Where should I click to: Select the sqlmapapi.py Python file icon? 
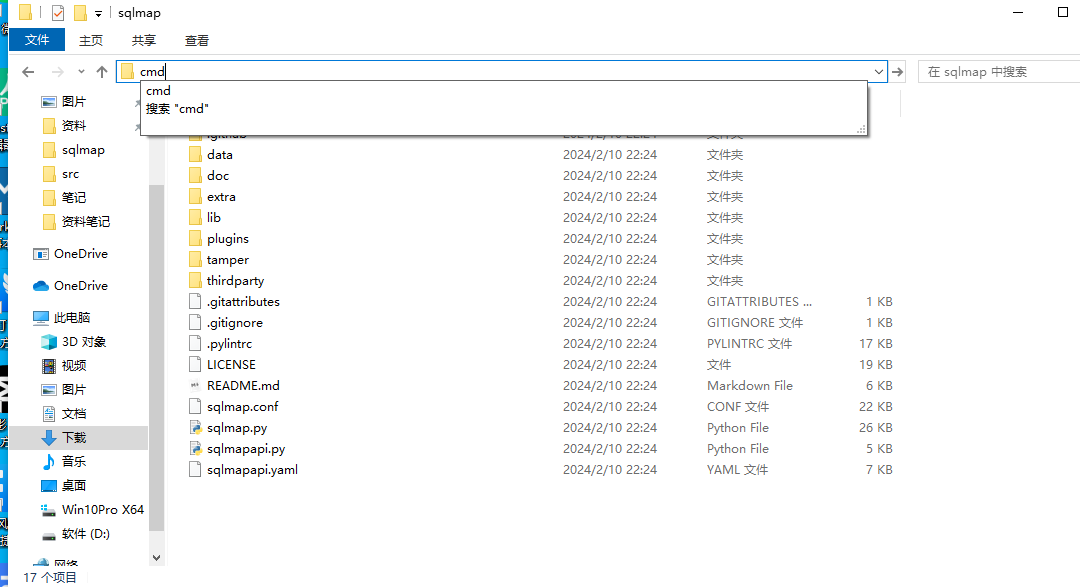tap(196, 449)
